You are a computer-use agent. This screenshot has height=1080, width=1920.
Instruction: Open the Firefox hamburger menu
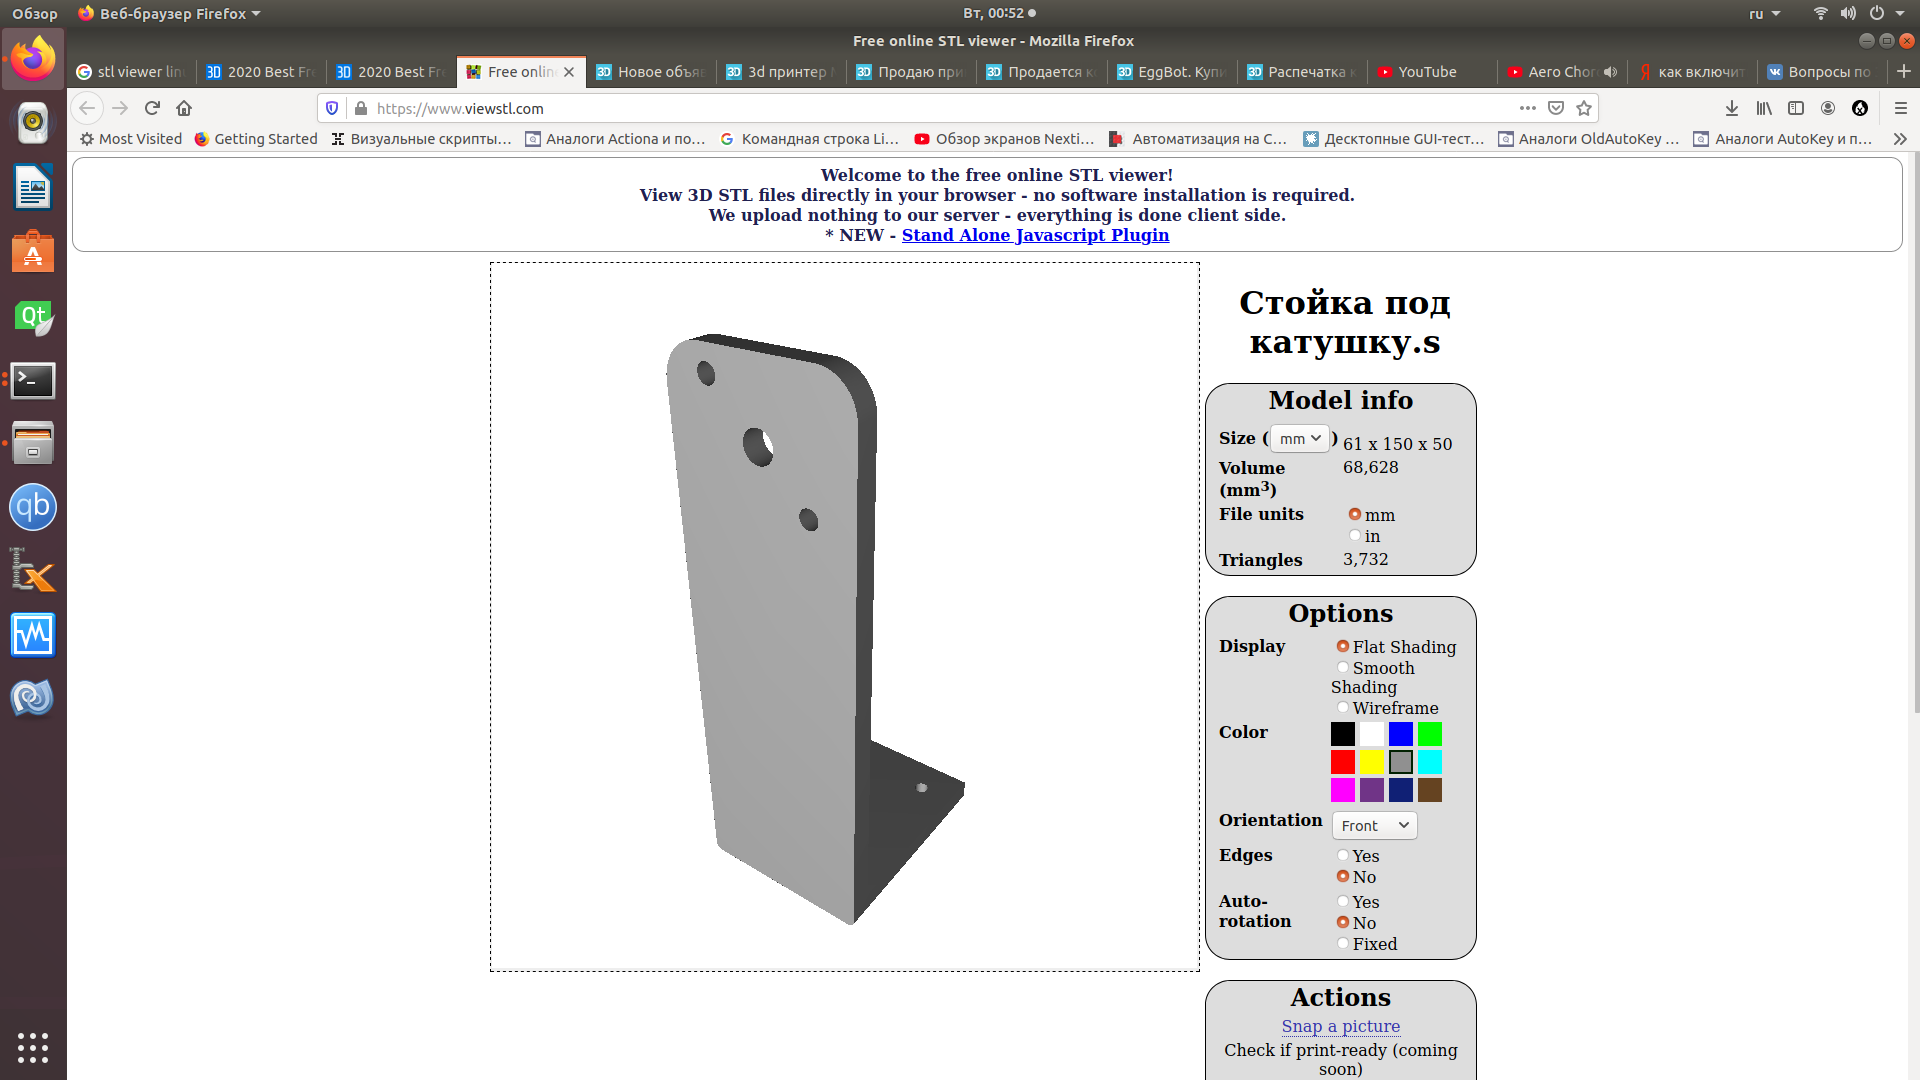[x=1901, y=108]
